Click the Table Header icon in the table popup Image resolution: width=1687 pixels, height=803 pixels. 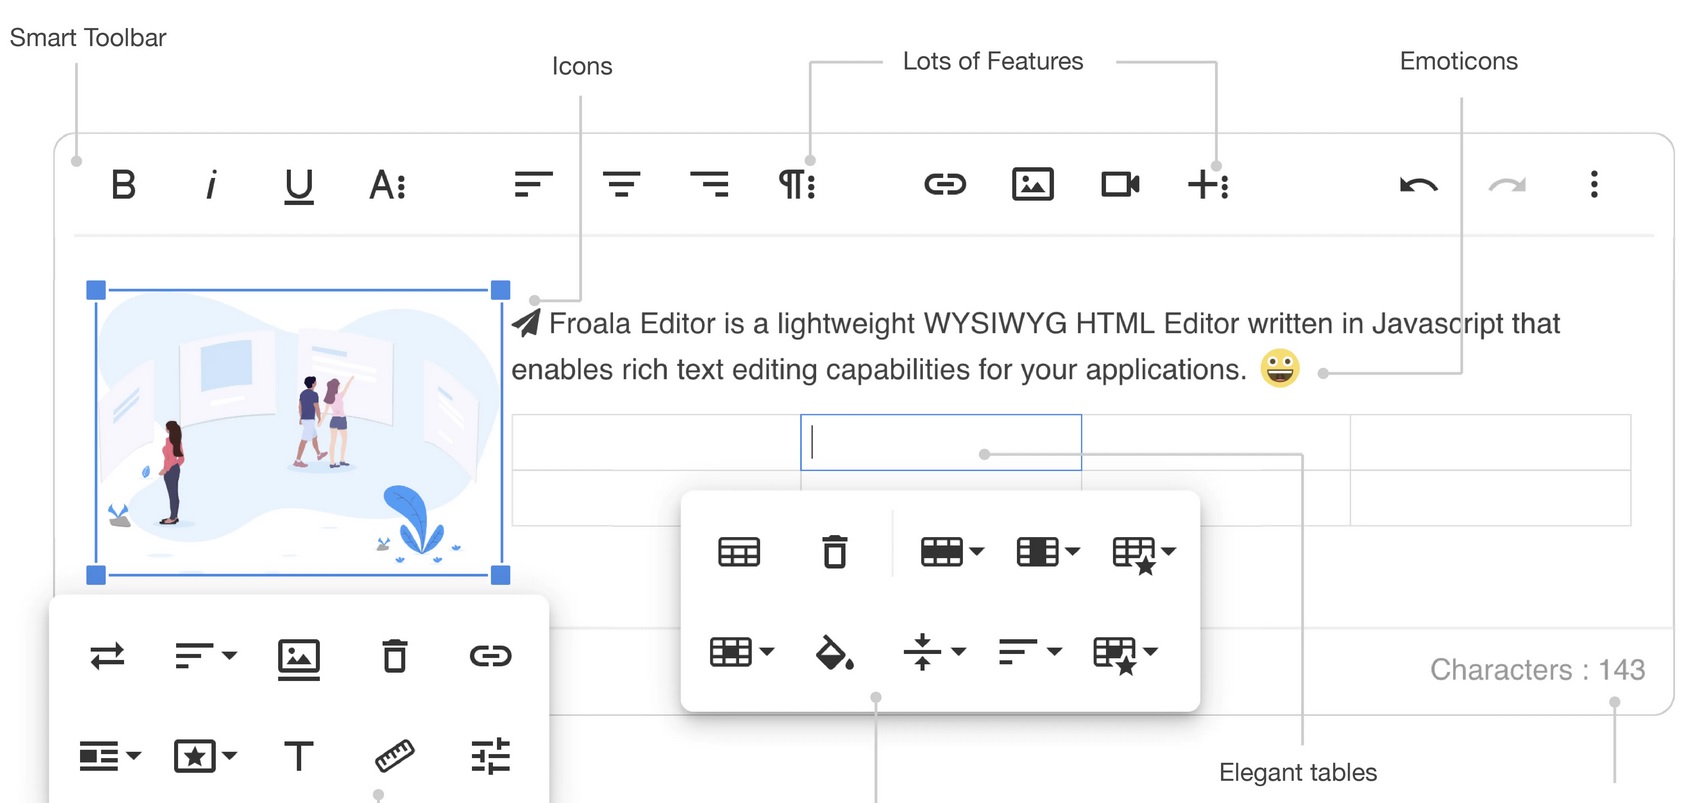[x=739, y=552]
